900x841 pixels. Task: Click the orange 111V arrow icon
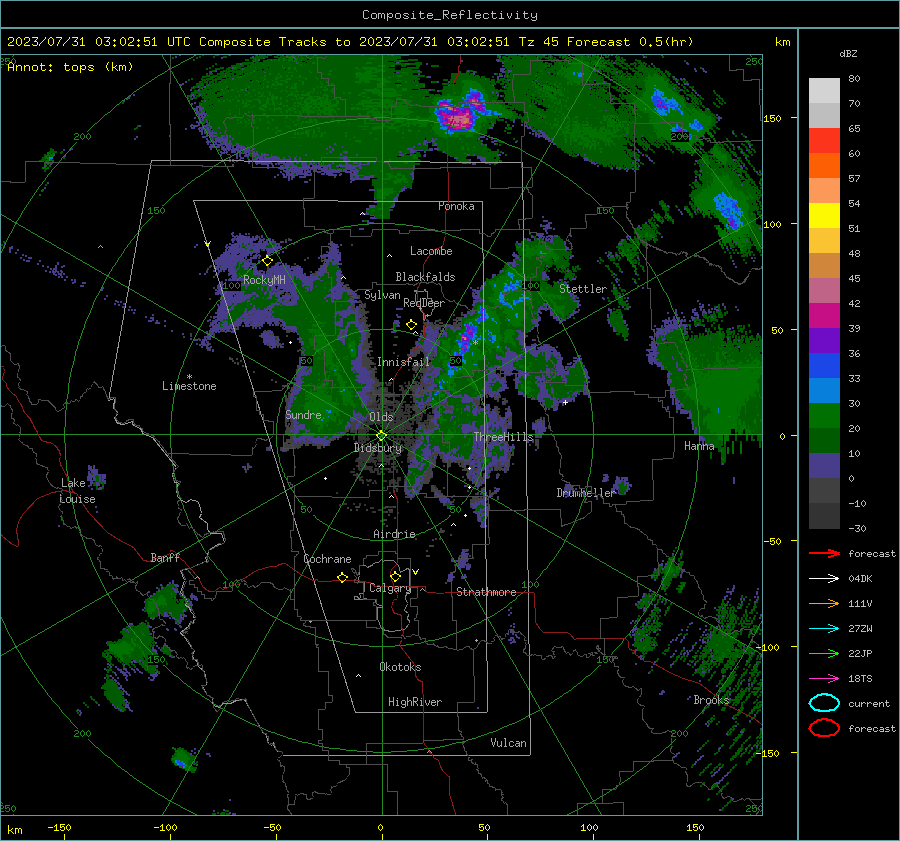tap(824, 603)
